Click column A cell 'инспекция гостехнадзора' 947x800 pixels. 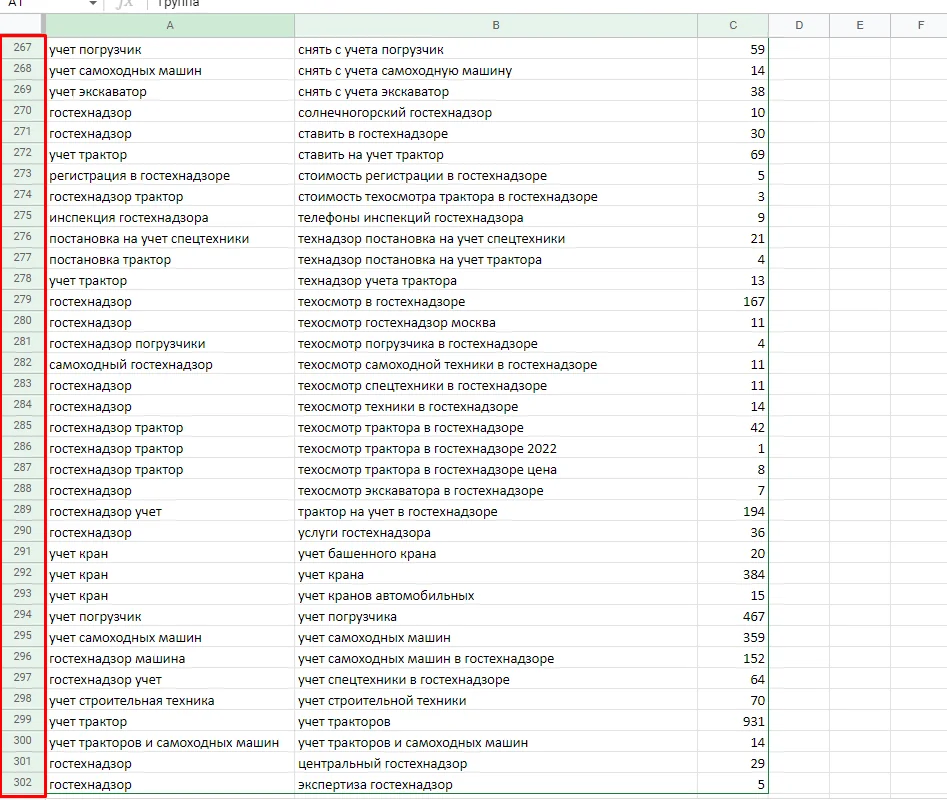pos(170,217)
